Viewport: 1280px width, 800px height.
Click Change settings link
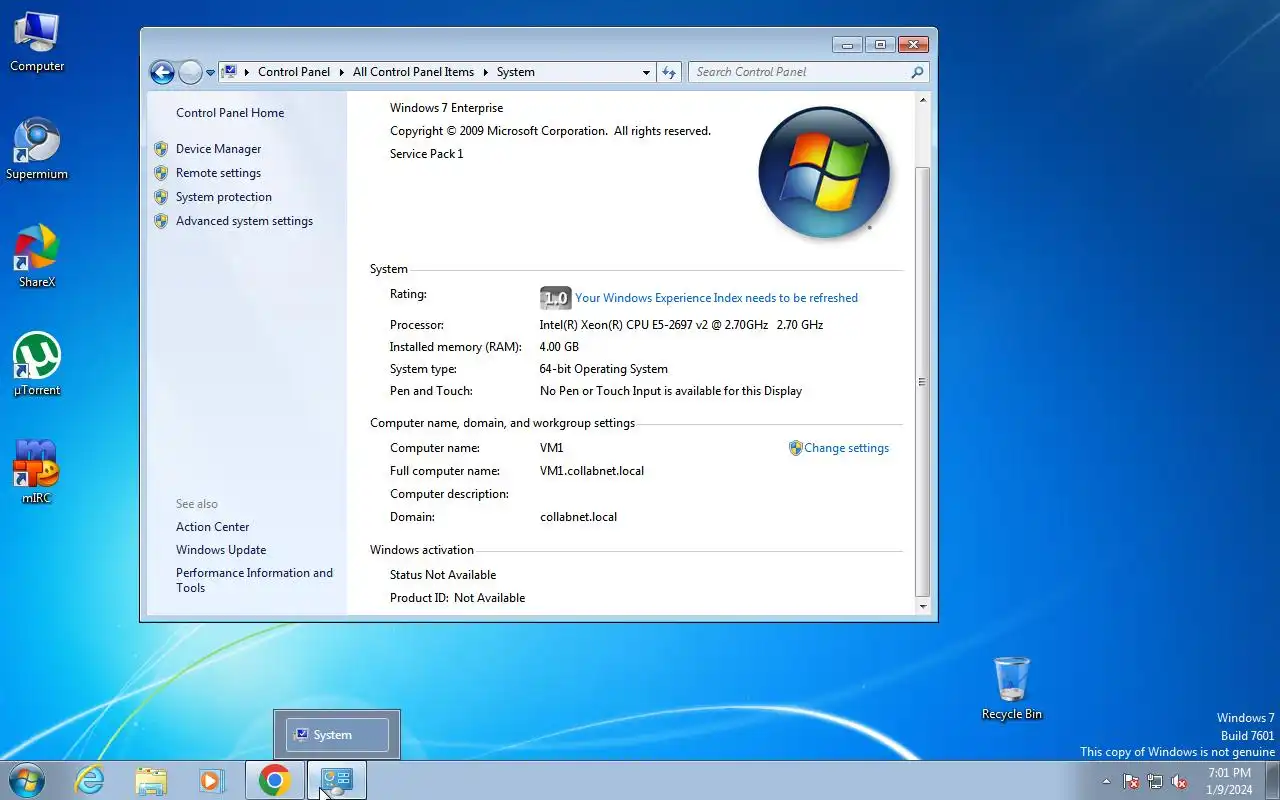tap(846, 448)
